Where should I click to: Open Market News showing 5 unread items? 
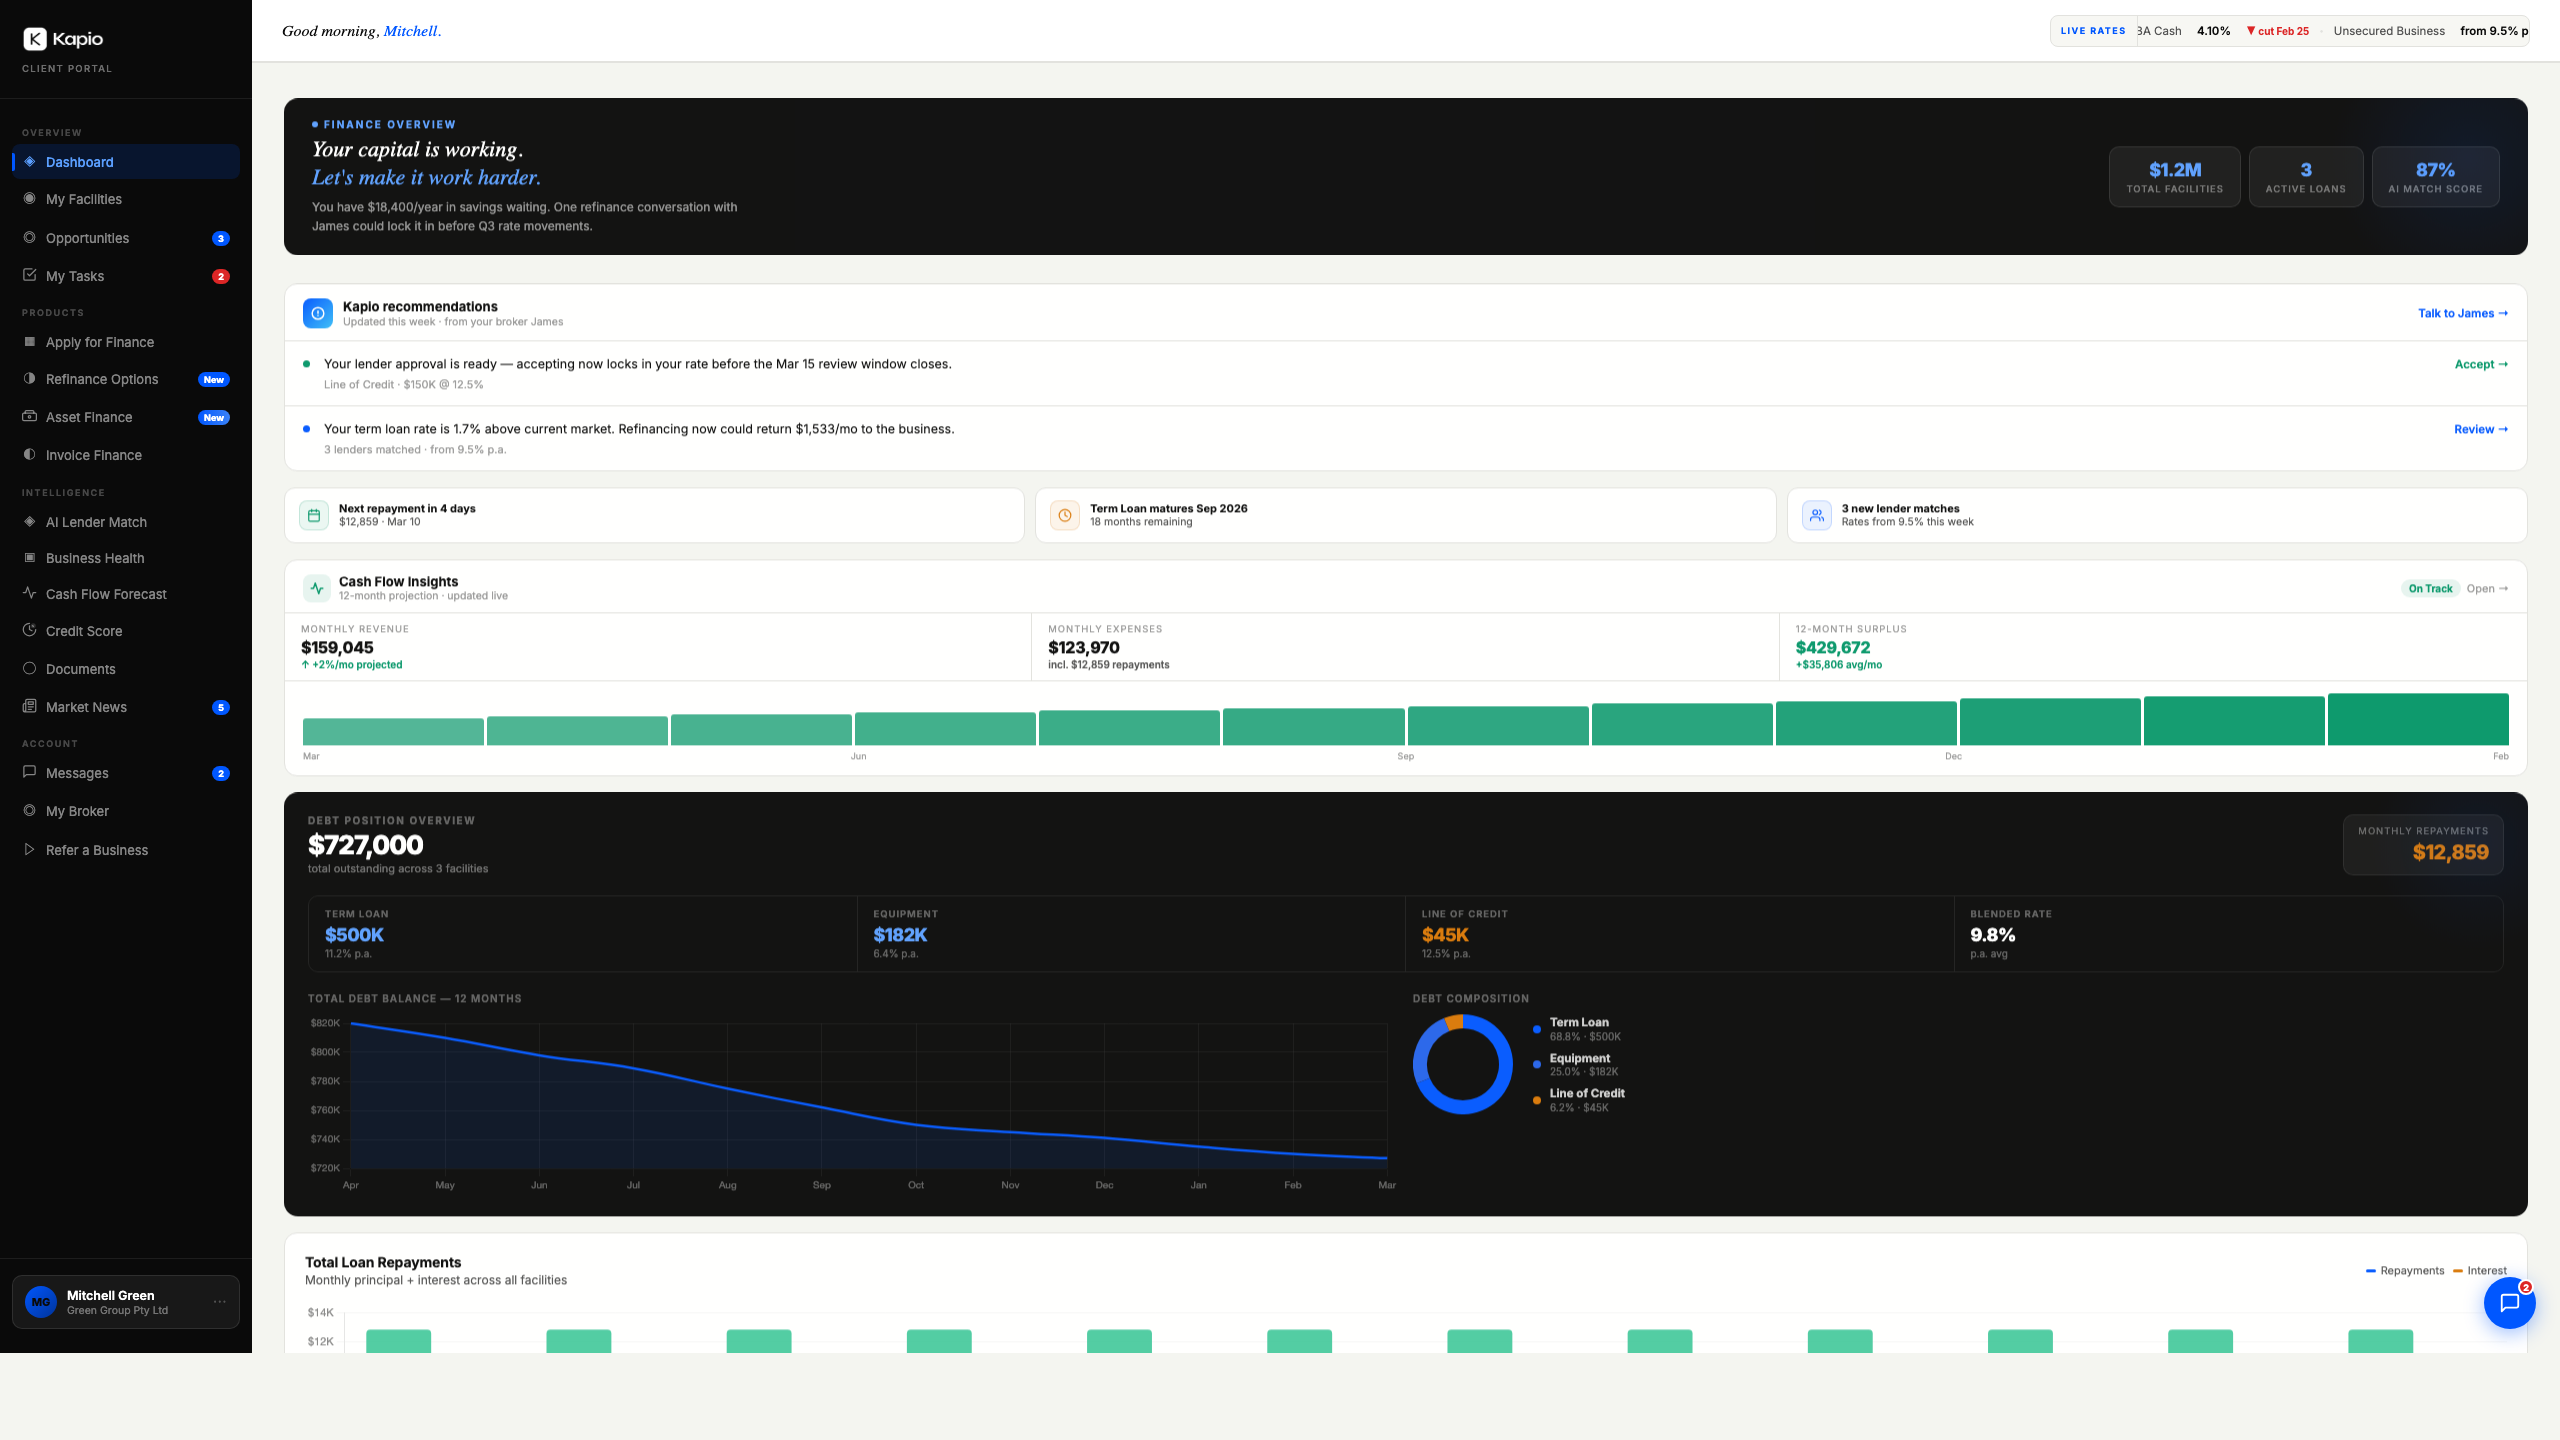click(86, 706)
